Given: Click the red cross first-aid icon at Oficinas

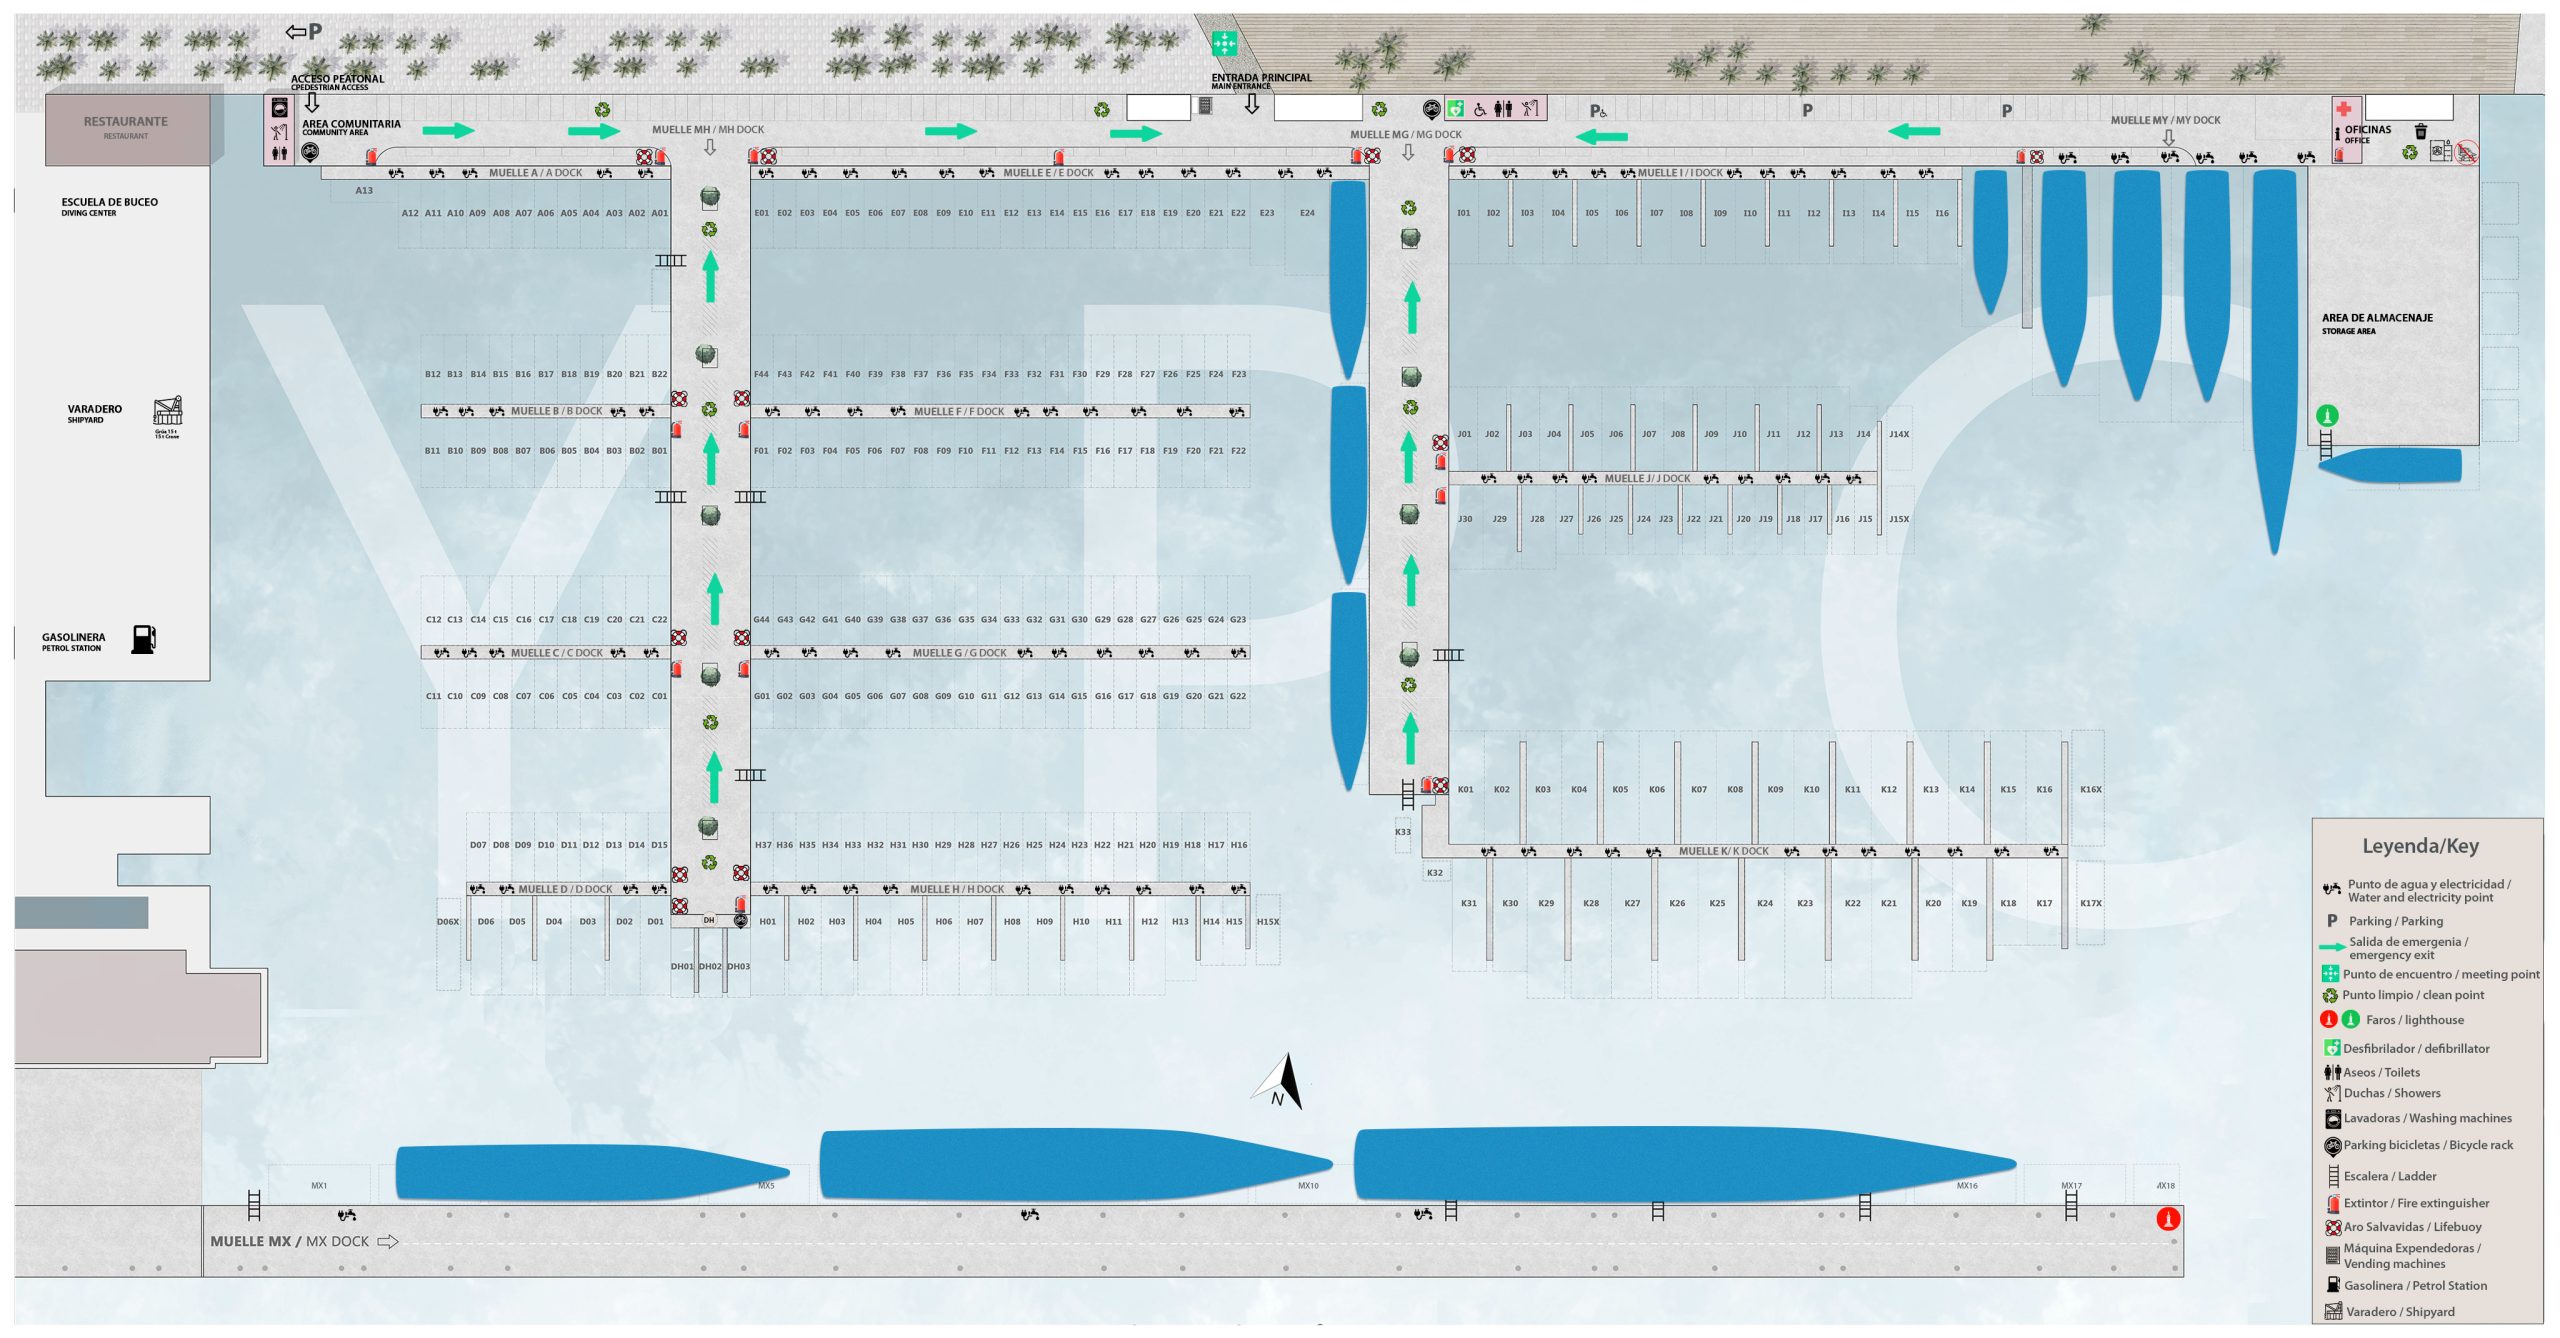Looking at the screenshot, I should (x=2343, y=109).
